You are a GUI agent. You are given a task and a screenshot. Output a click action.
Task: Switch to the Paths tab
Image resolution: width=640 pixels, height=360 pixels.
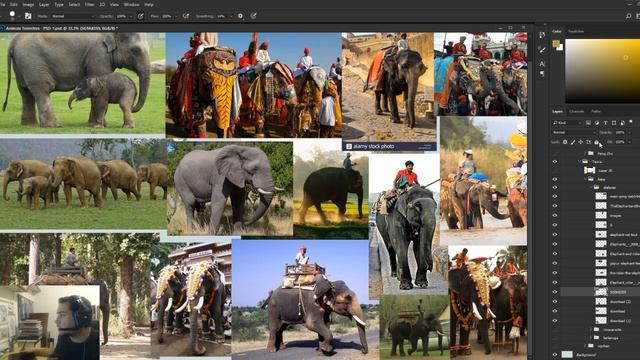[596, 111]
